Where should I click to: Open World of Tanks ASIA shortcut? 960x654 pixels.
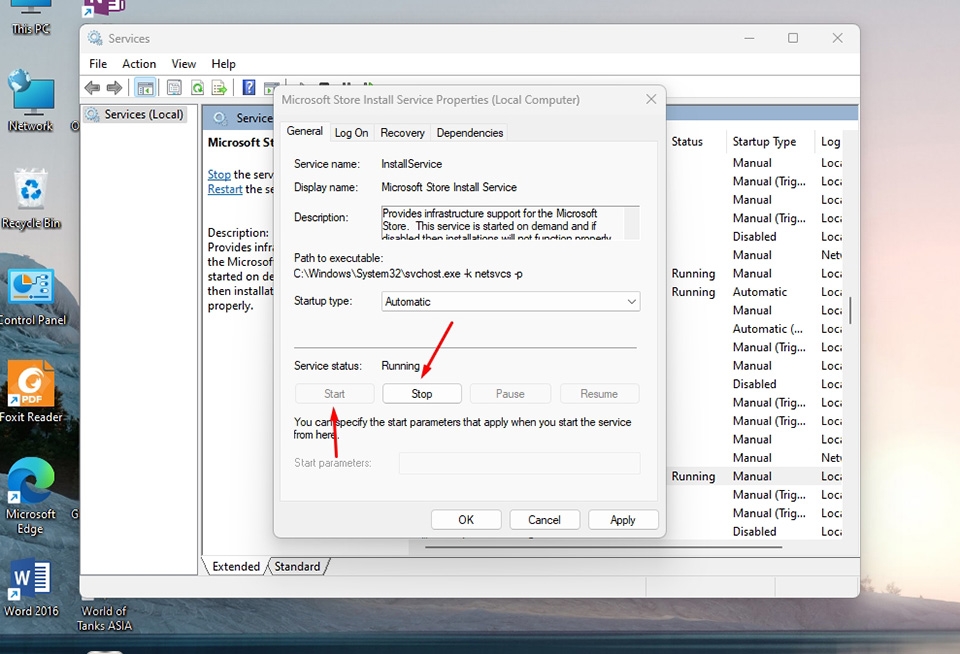(x=104, y=618)
